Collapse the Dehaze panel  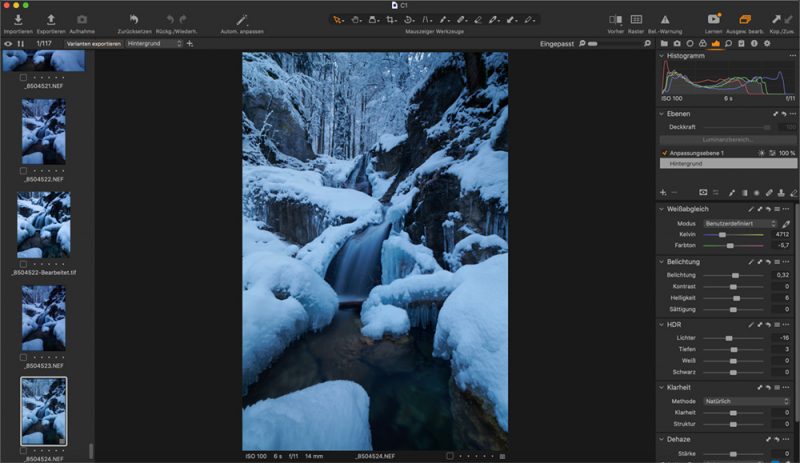point(662,439)
